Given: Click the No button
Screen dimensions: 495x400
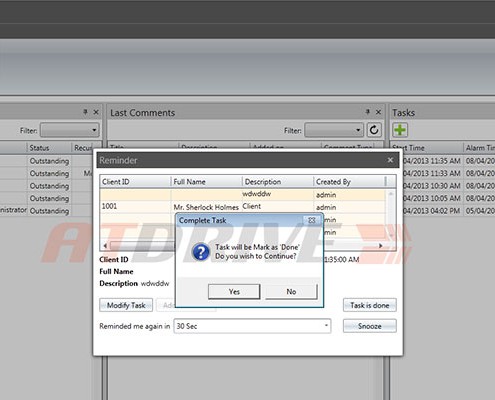Looking at the screenshot, I should pos(291,292).
